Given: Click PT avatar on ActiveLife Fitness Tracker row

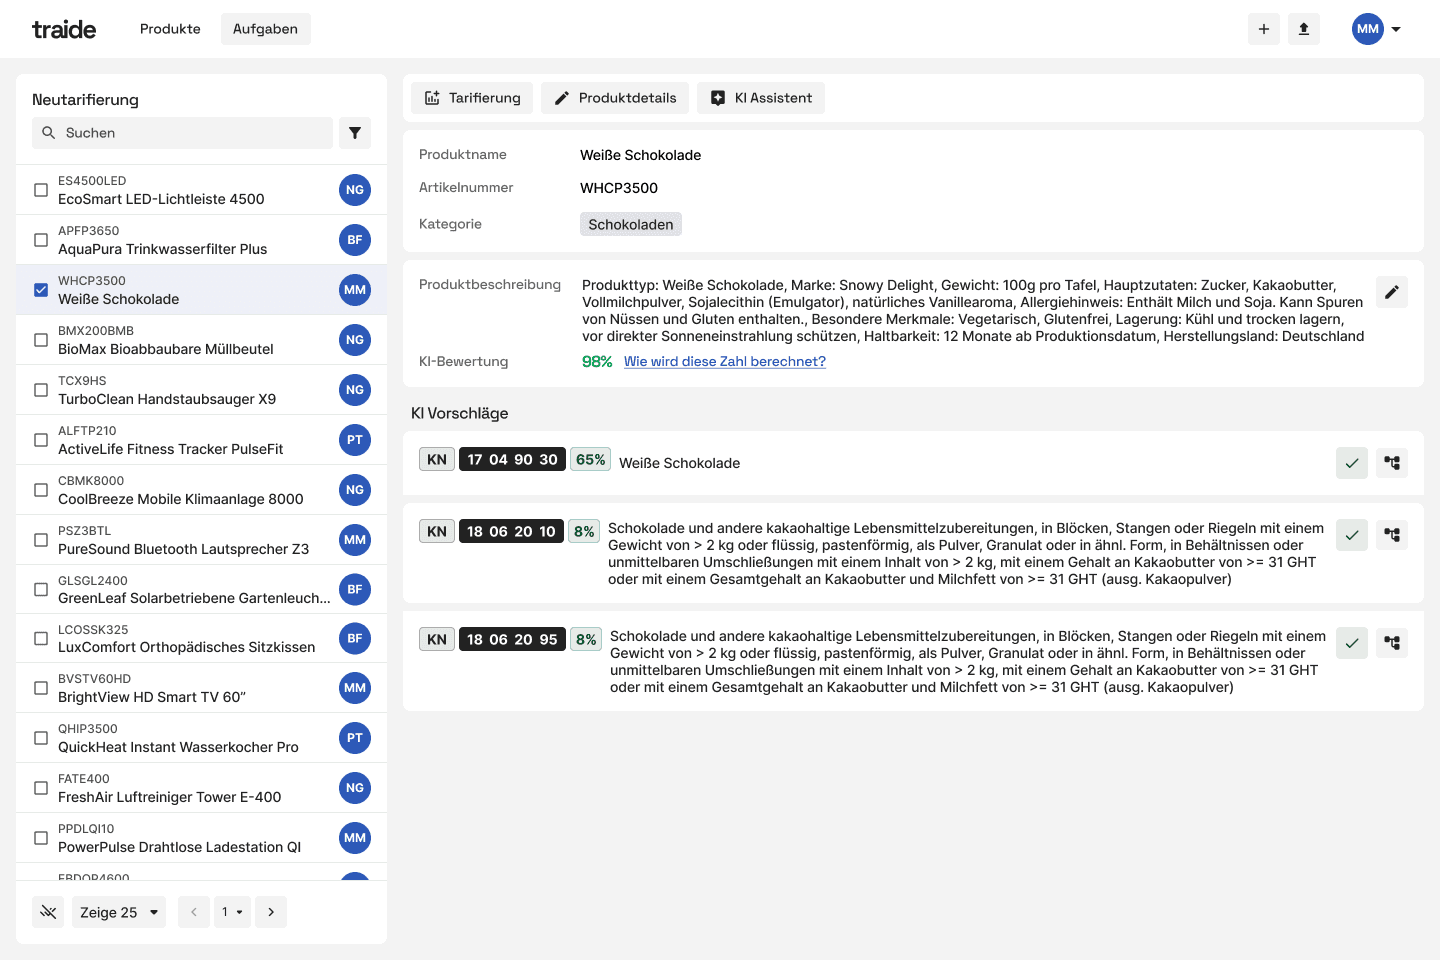Looking at the screenshot, I should point(355,440).
